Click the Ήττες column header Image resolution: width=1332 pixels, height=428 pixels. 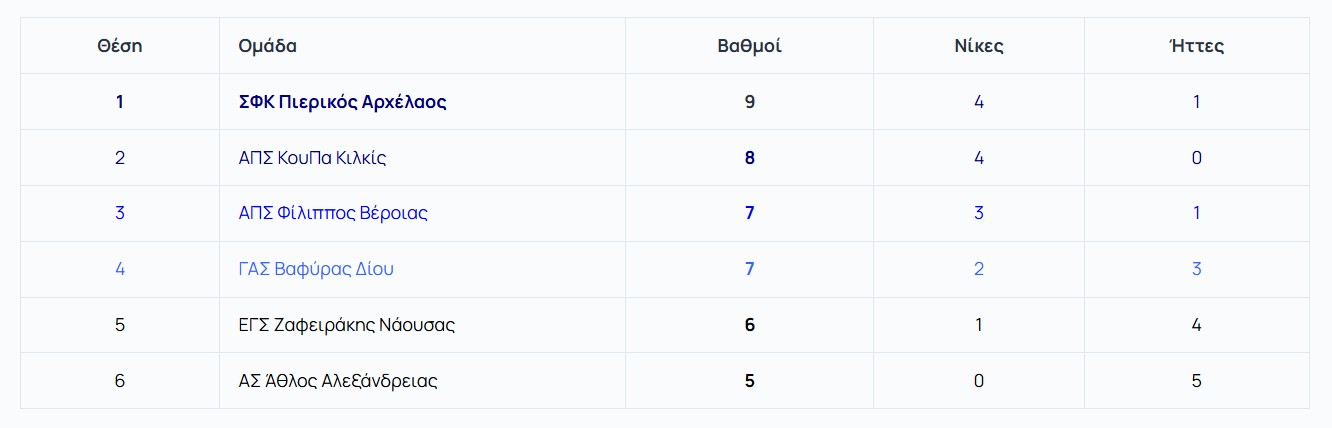tap(1196, 46)
